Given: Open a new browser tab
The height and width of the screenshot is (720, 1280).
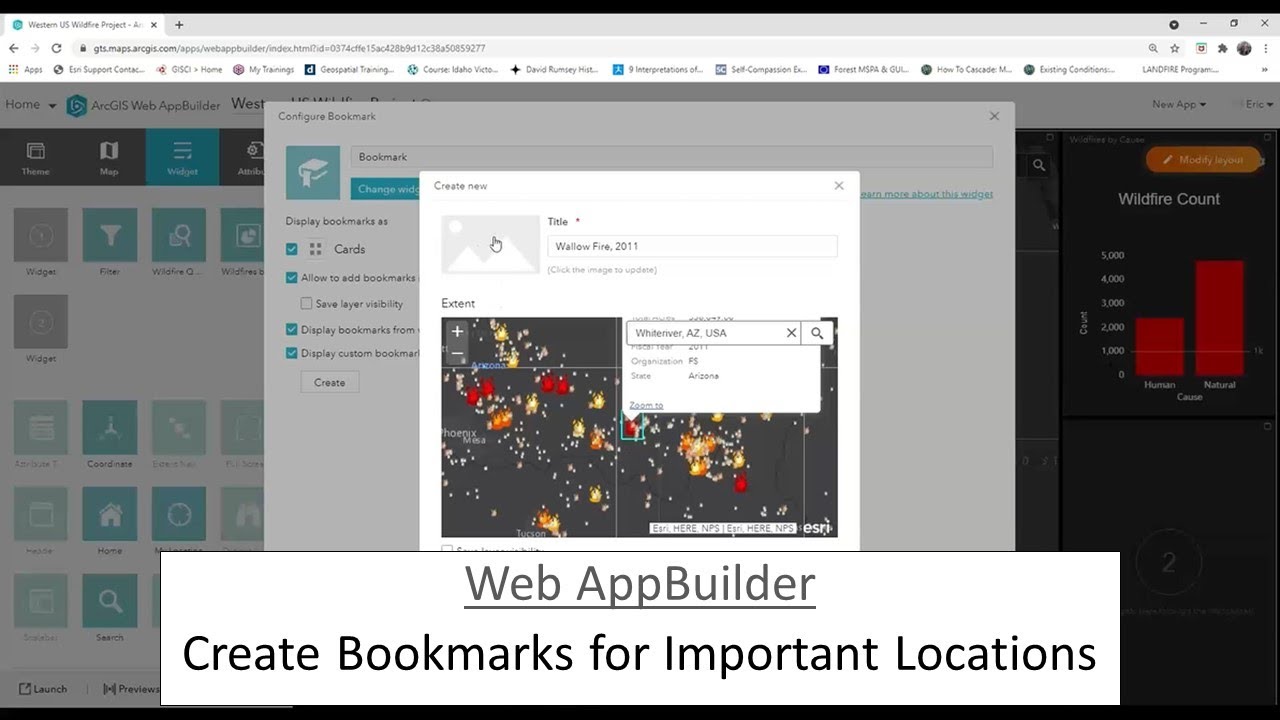Looking at the screenshot, I should point(179,24).
